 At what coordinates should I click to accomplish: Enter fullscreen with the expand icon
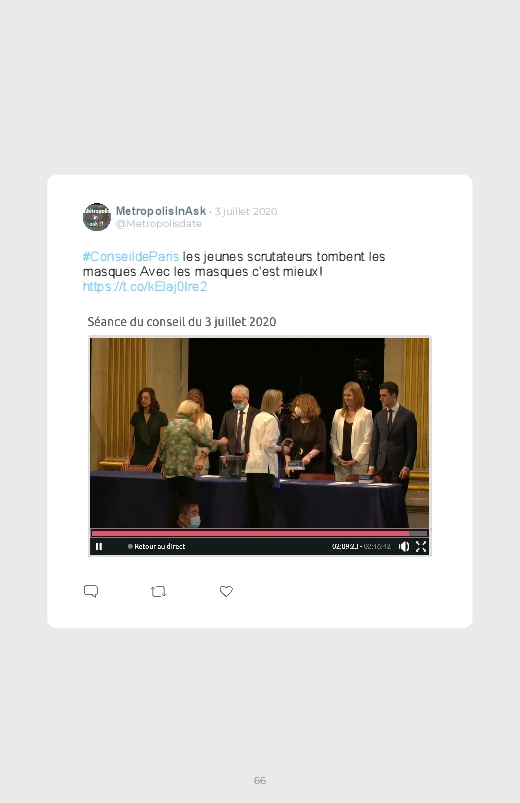[x=421, y=546]
